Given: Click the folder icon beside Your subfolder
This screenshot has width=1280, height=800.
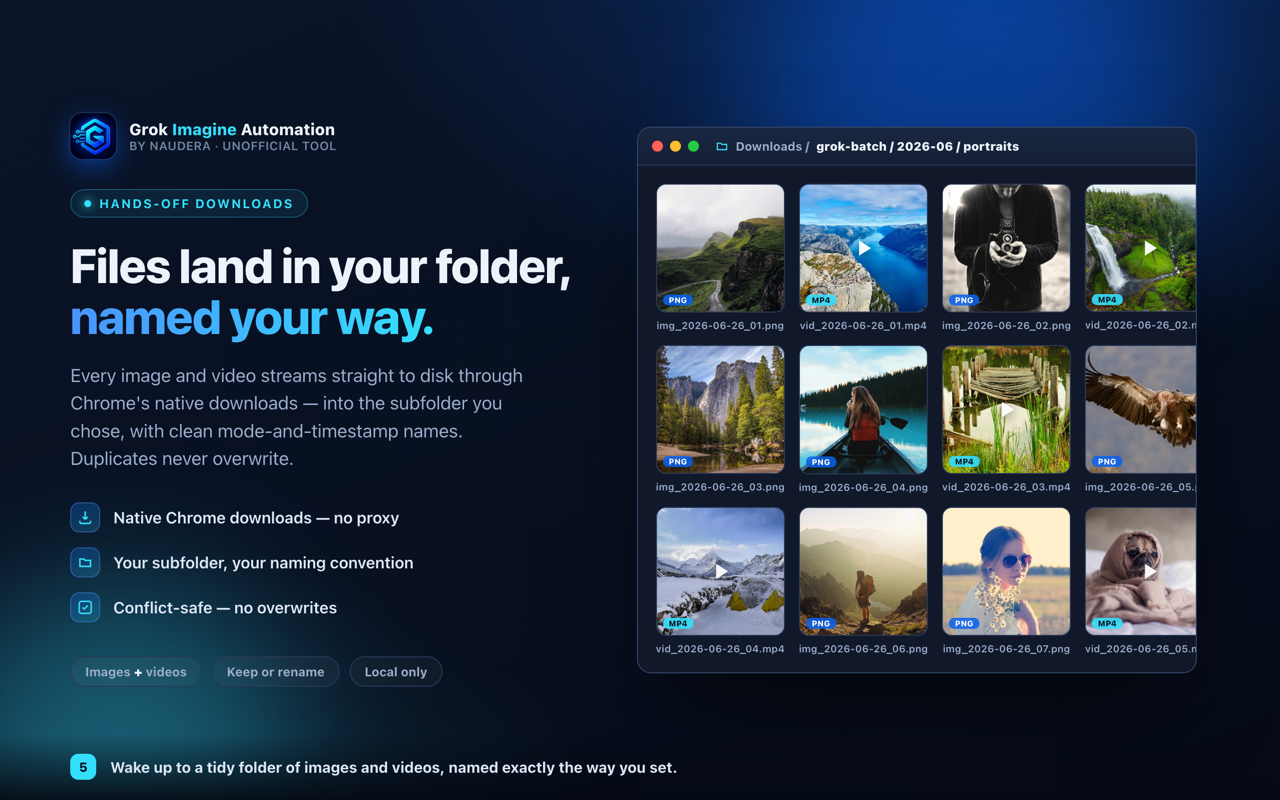Looking at the screenshot, I should (85, 562).
